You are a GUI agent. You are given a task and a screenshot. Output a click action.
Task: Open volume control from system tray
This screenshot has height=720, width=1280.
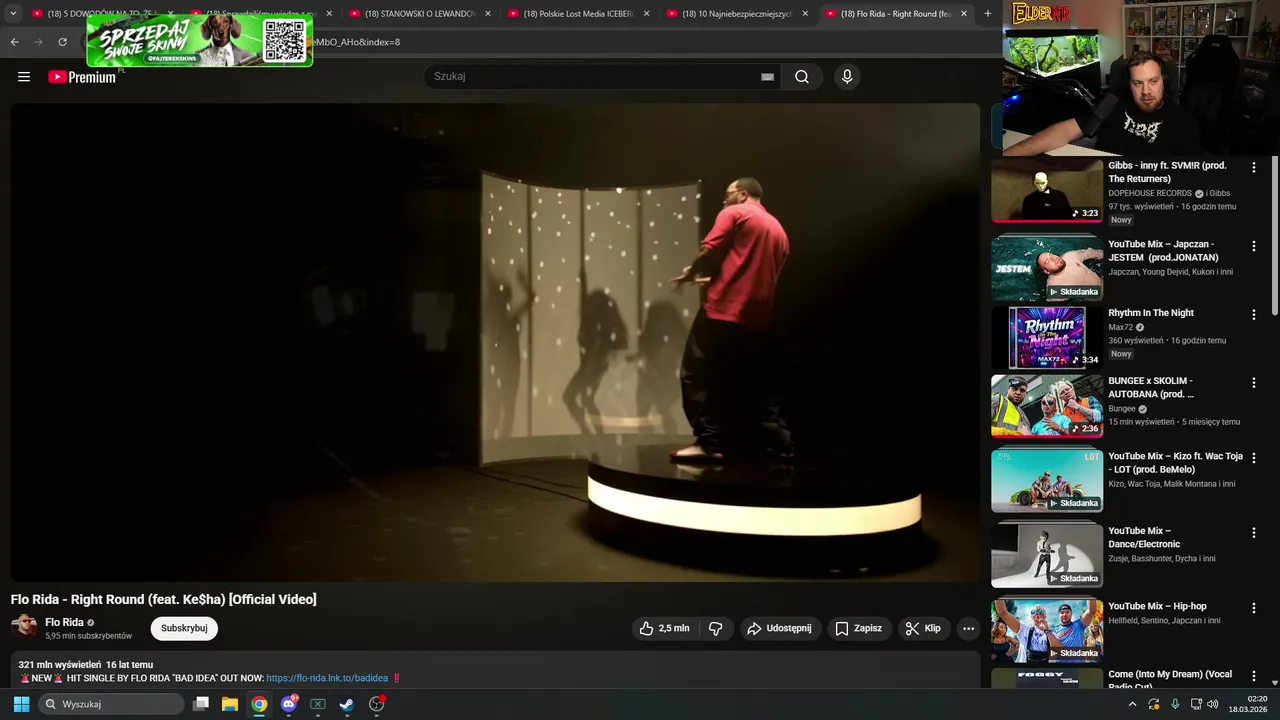[x=1213, y=704]
